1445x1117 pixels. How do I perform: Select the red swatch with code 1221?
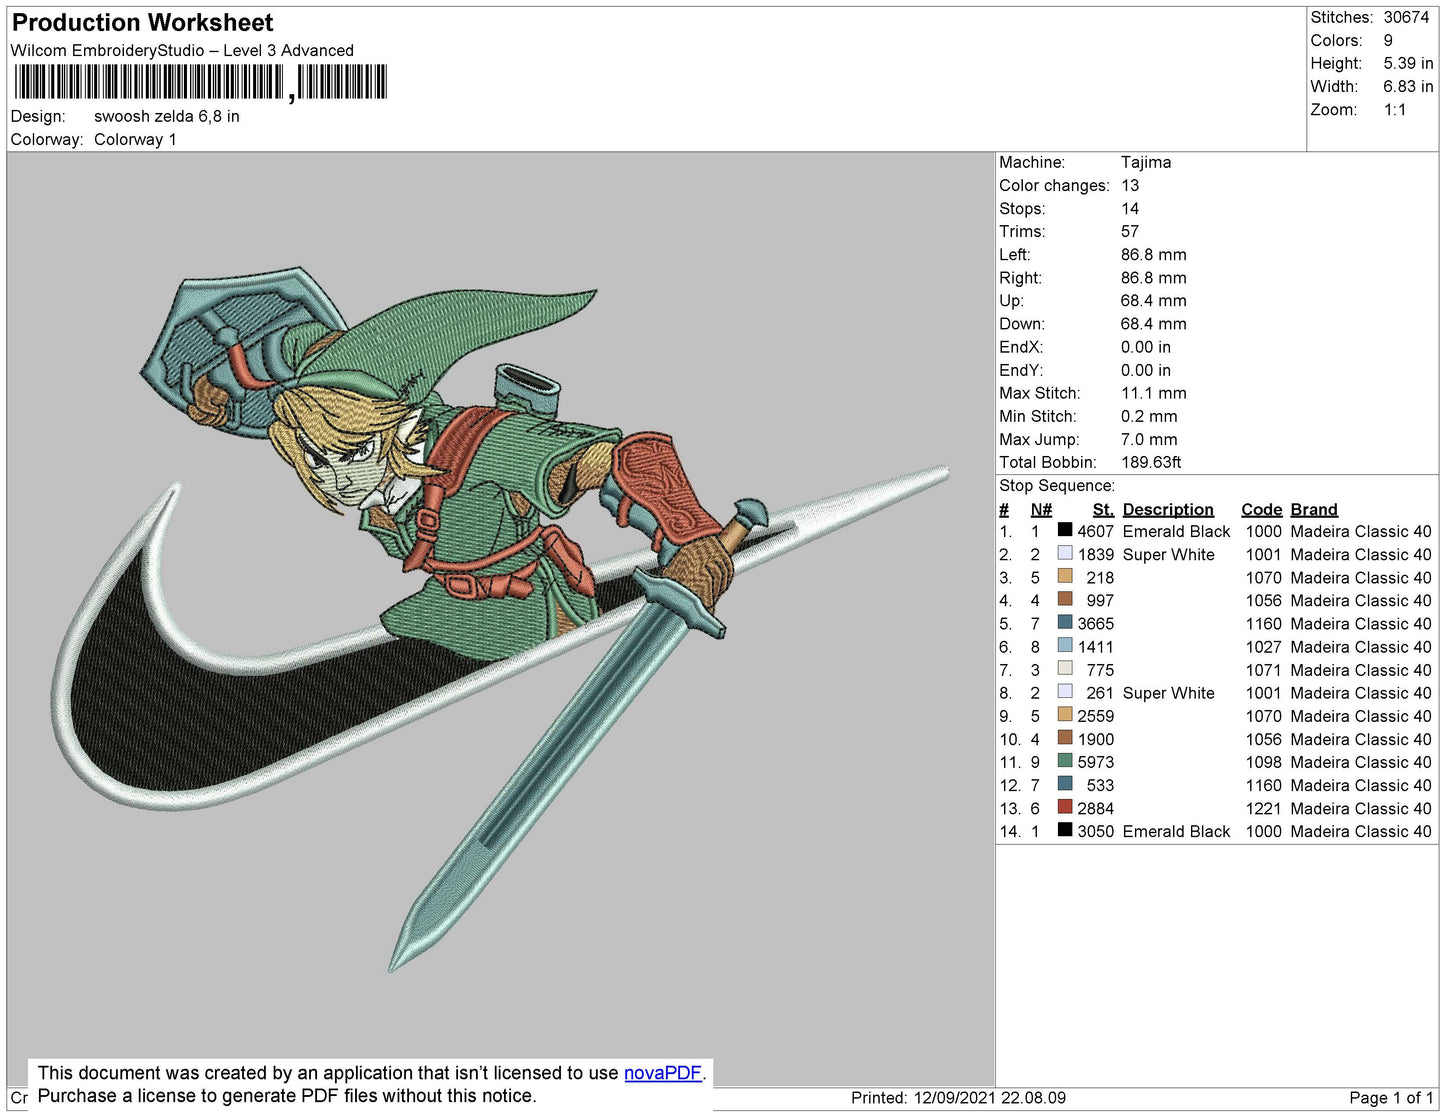pos(1065,808)
